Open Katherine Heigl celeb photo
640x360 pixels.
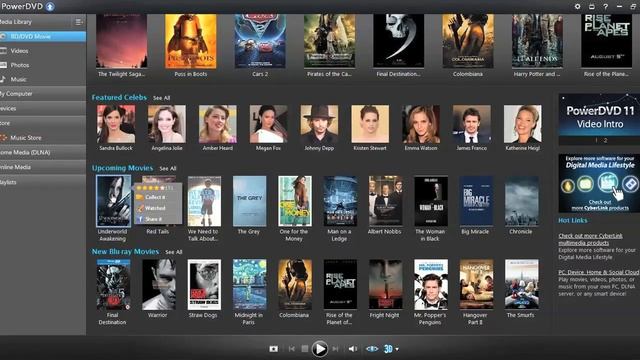(x=522, y=124)
